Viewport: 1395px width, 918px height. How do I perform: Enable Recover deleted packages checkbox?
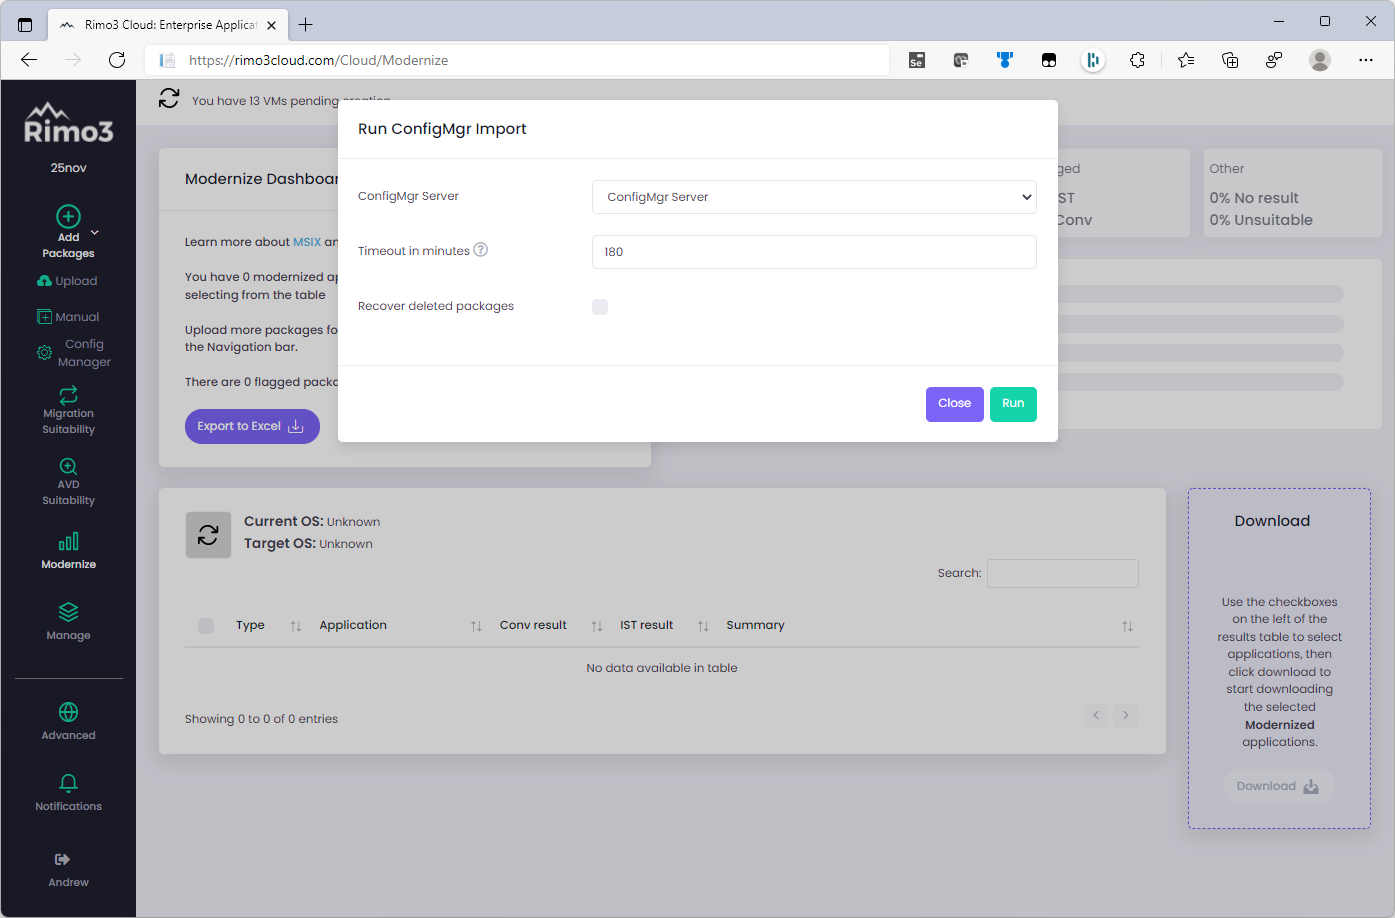[x=600, y=307]
